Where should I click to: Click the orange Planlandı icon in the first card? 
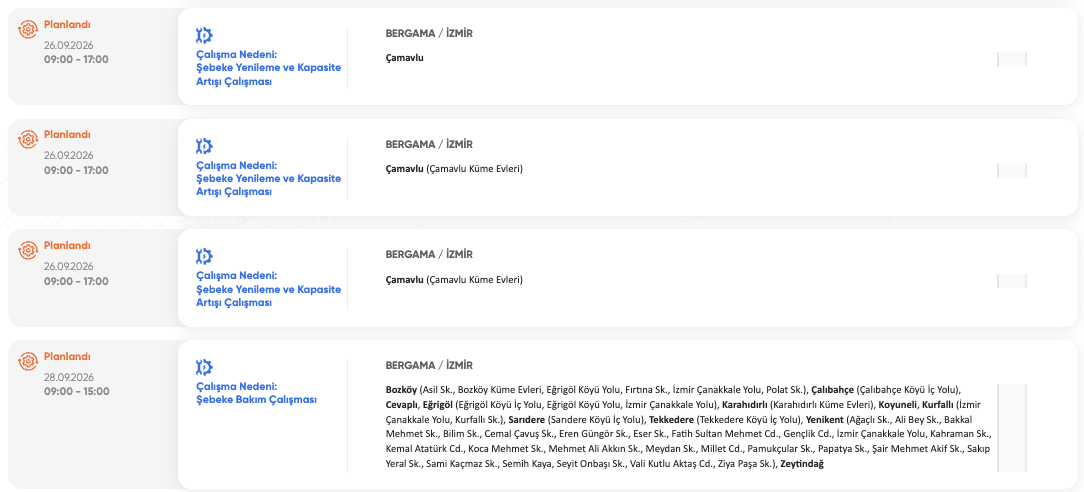click(28, 28)
